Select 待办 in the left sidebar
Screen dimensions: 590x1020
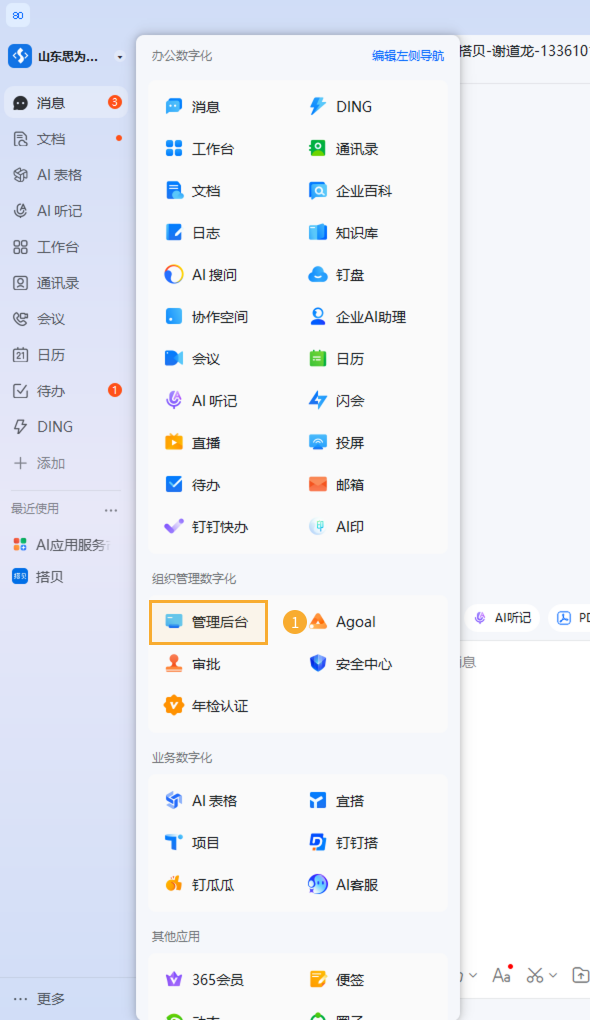pos(66,391)
